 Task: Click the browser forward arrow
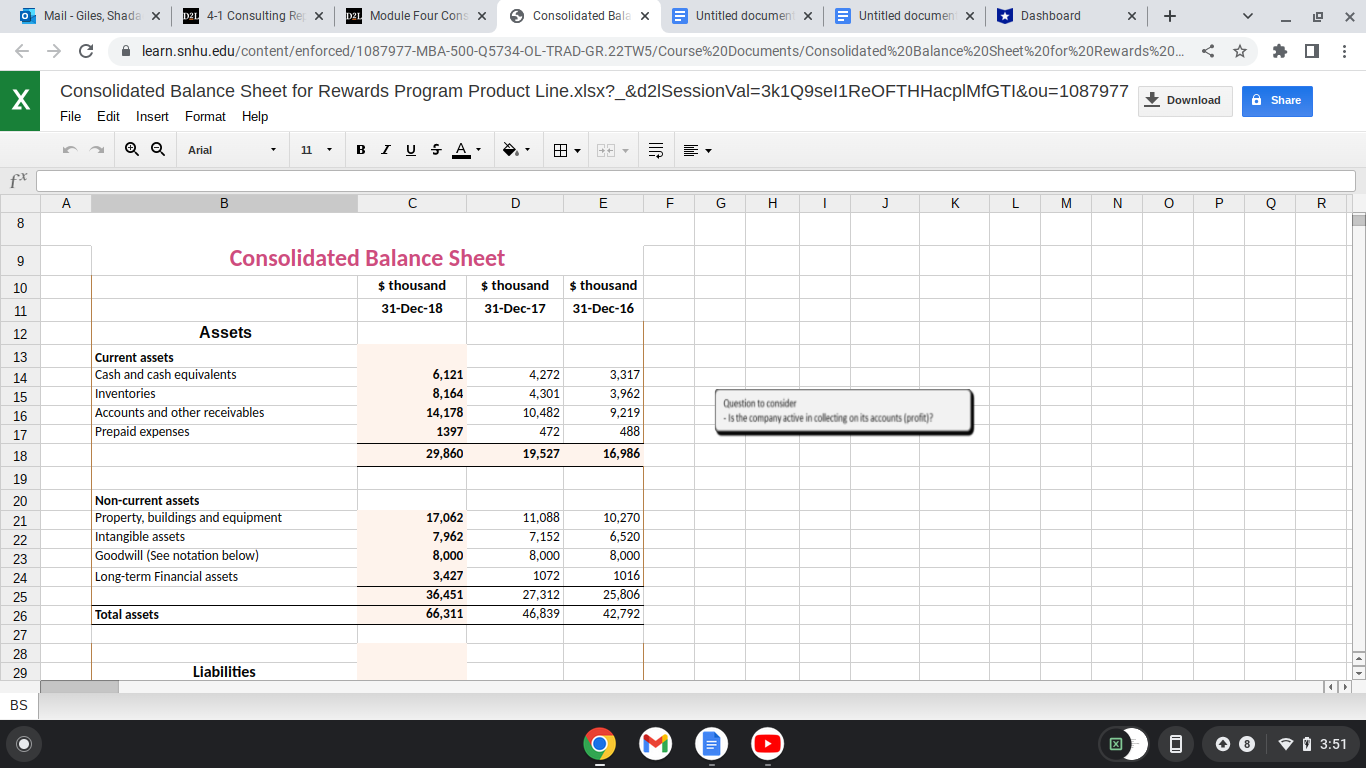[54, 51]
